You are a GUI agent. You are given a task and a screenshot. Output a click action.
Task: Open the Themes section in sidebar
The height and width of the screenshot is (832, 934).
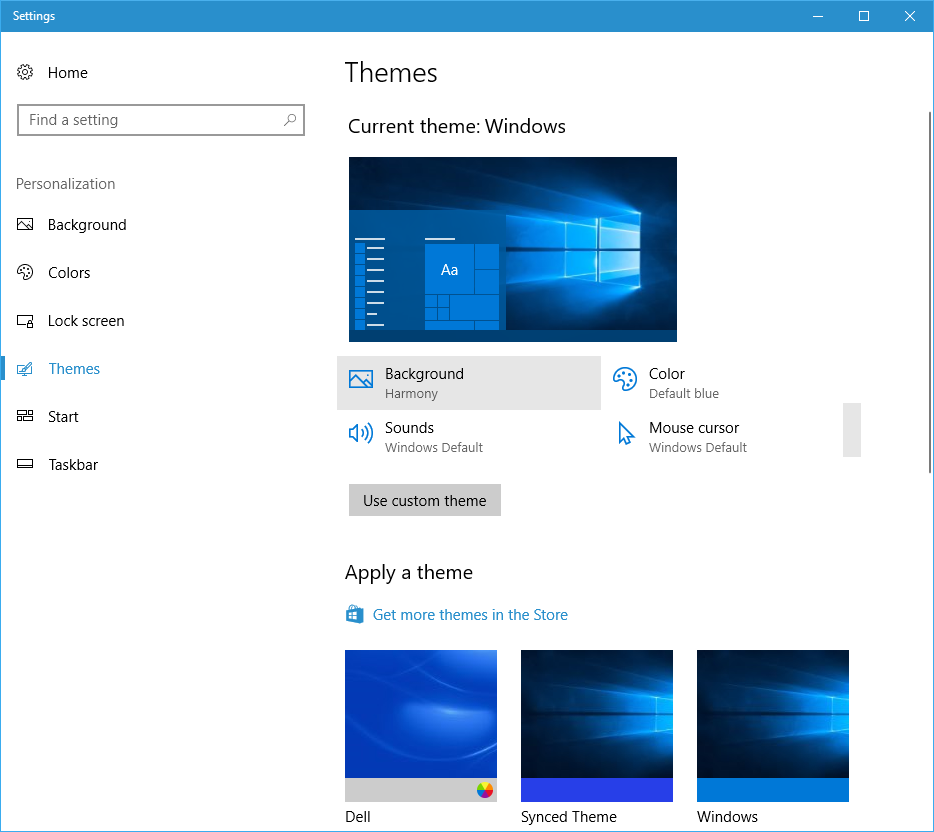click(74, 369)
